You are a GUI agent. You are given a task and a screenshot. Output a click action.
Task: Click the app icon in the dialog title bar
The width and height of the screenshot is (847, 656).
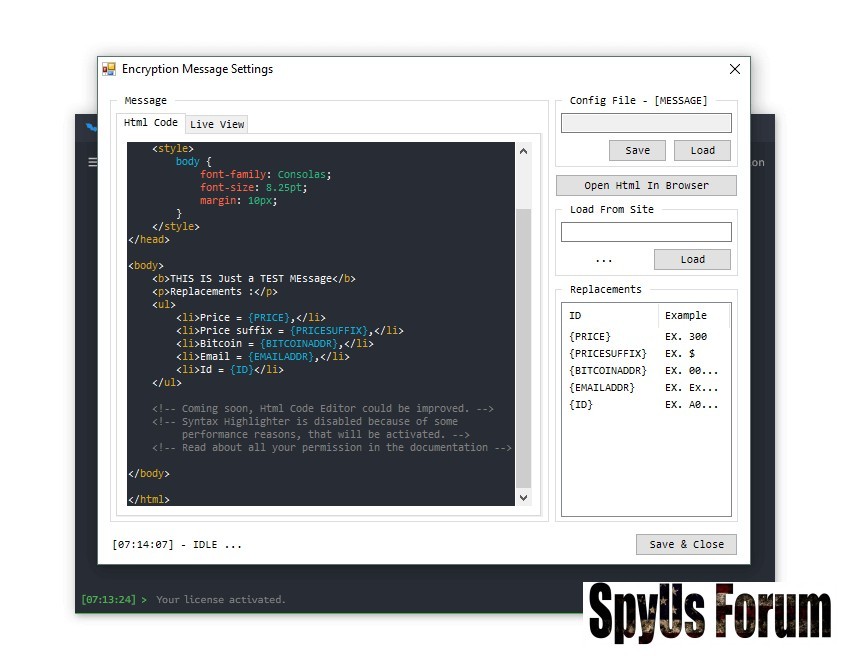[x=109, y=69]
